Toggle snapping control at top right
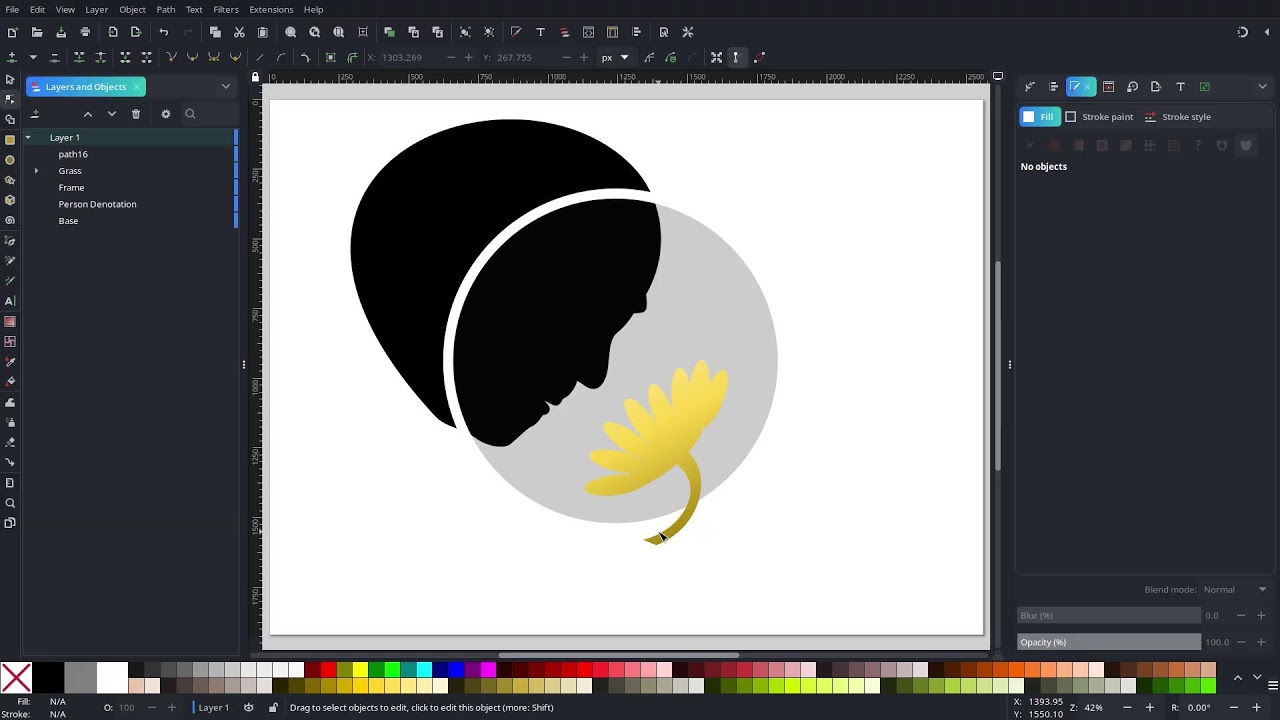Viewport: 1280px width, 720px height. pos(1242,32)
